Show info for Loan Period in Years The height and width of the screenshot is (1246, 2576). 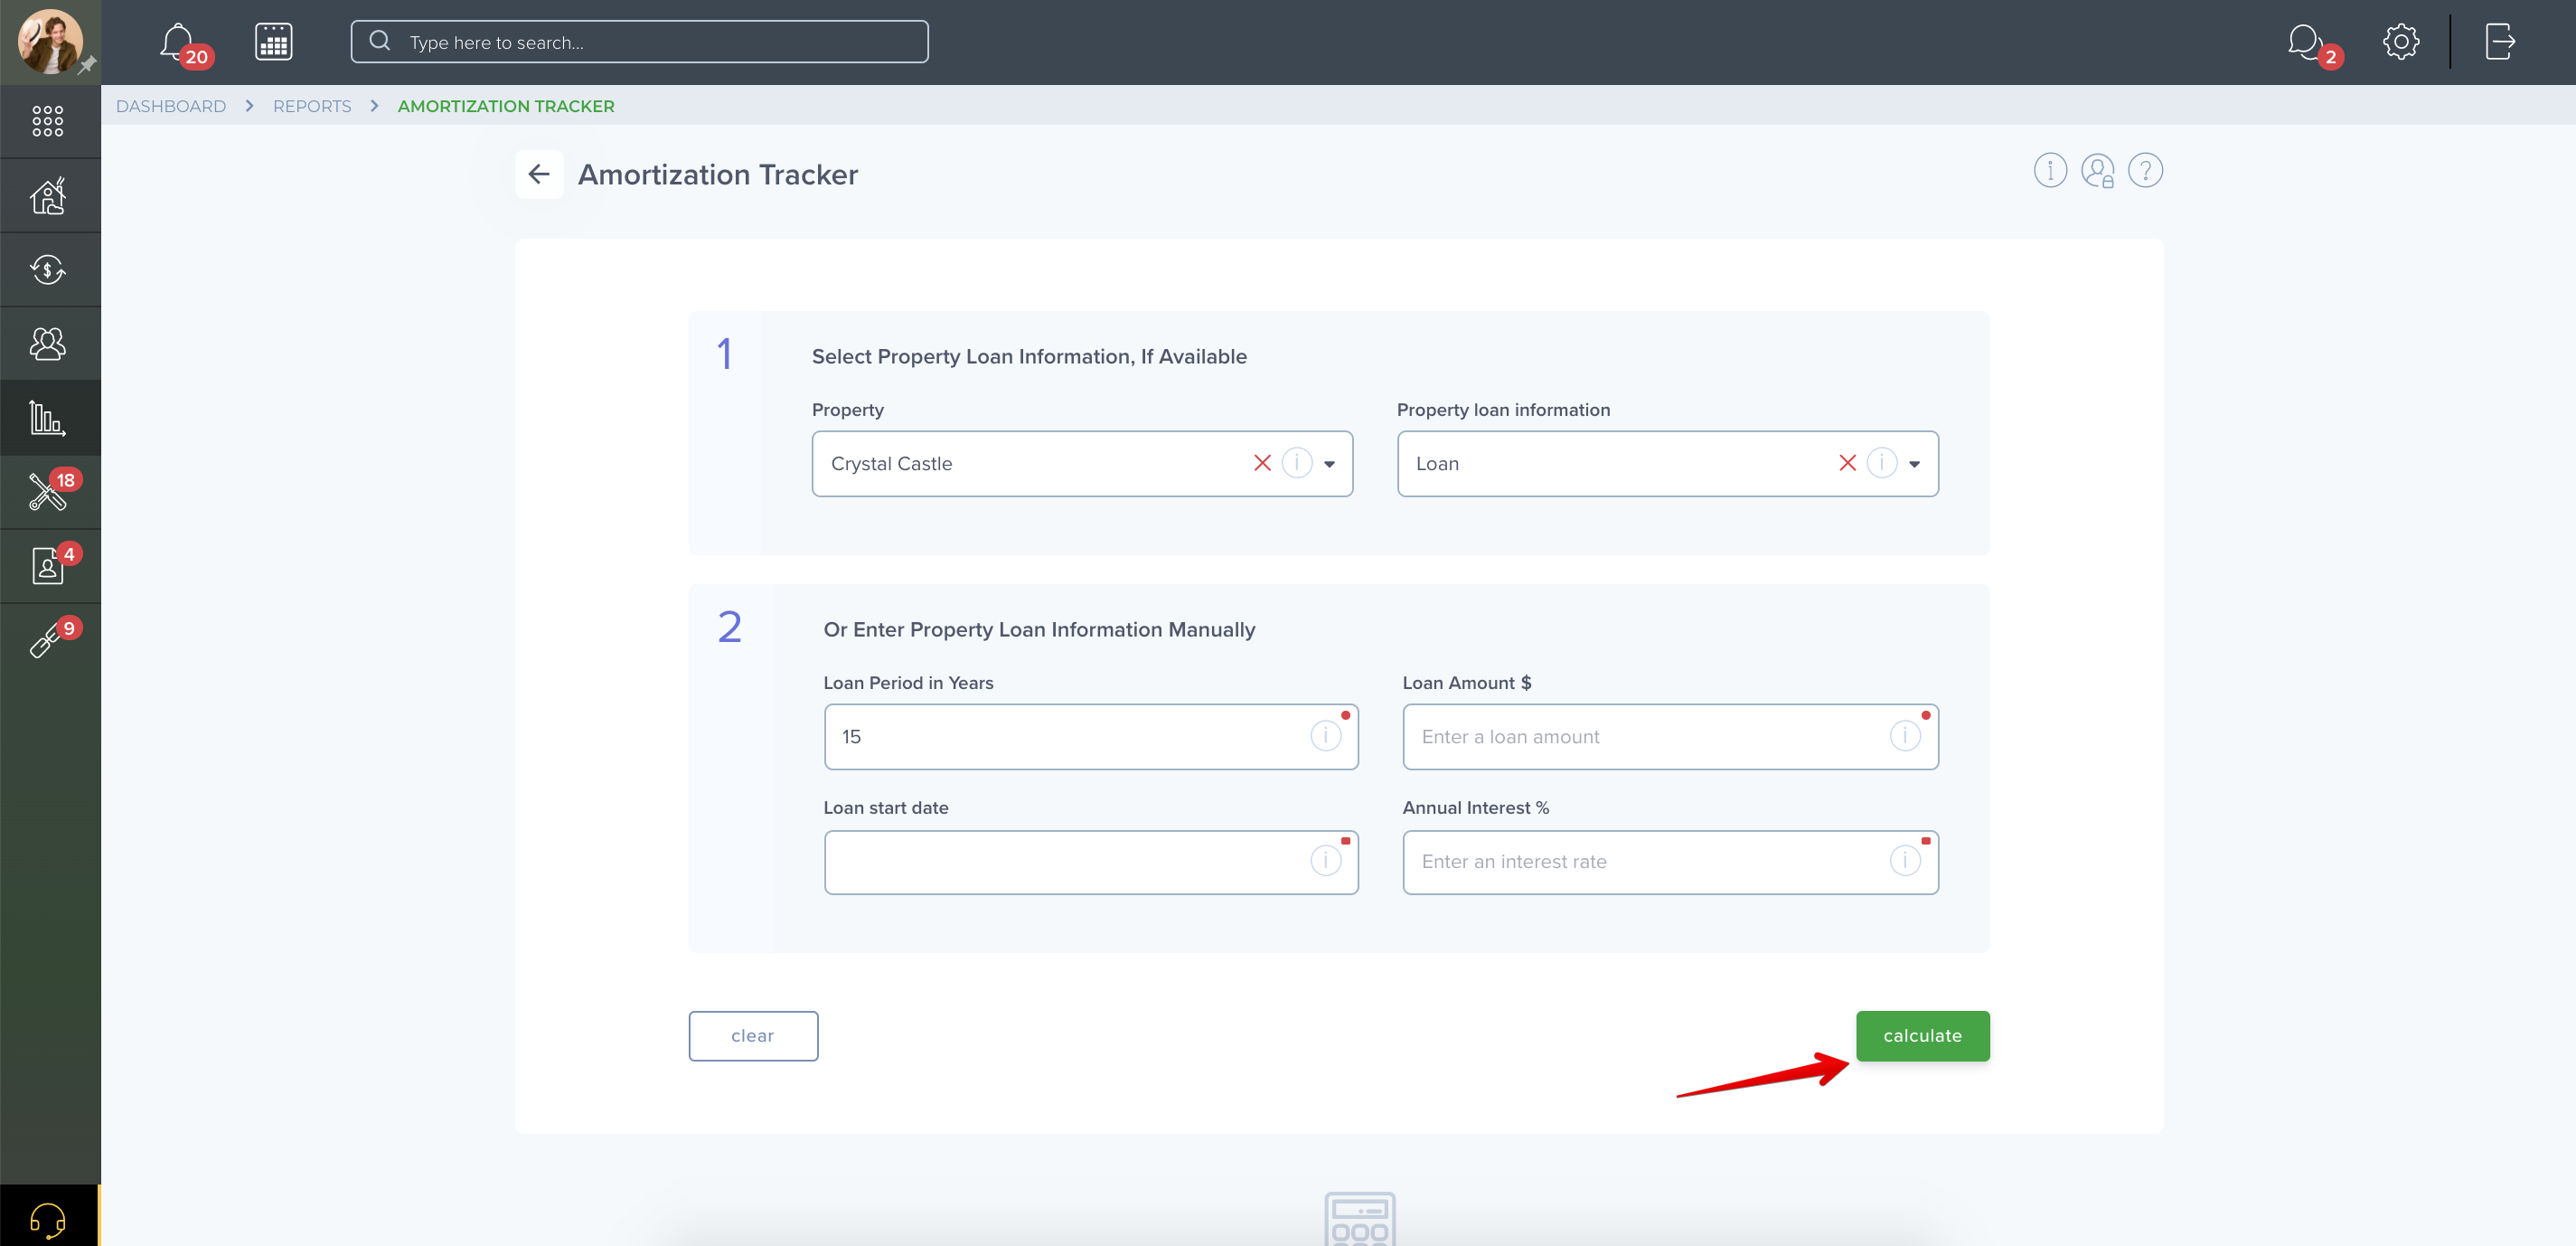(1326, 736)
